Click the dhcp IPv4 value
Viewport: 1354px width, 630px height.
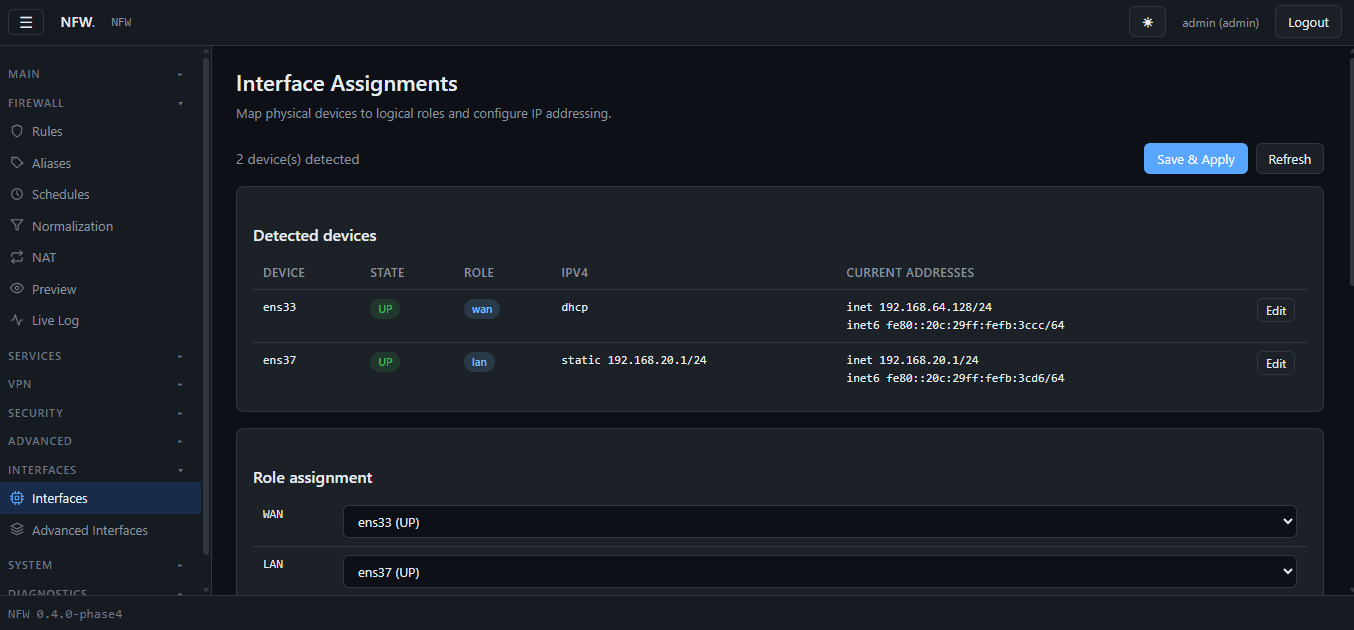click(575, 307)
